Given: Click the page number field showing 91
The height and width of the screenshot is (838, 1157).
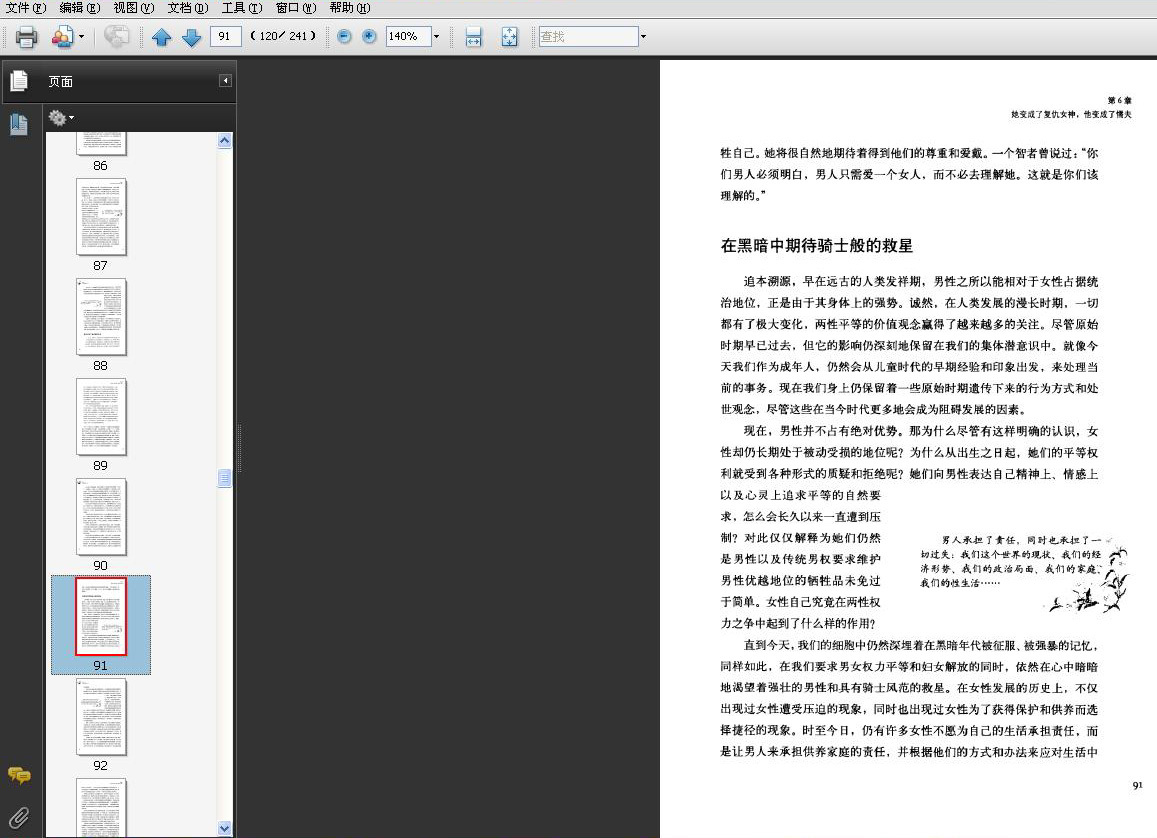Looking at the screenshot, I should pos(225,36).
